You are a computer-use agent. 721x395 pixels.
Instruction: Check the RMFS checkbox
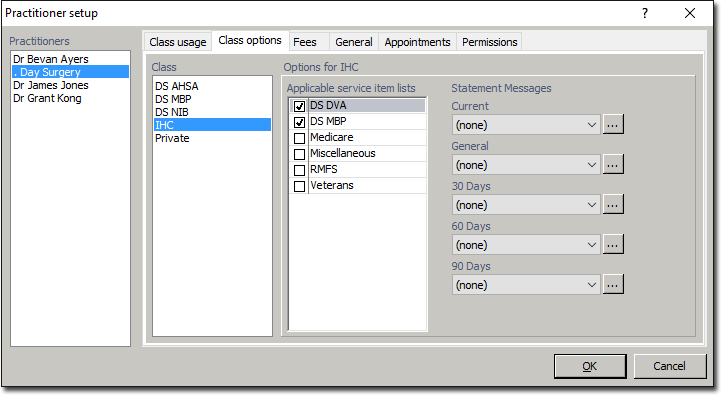(299, 170)
